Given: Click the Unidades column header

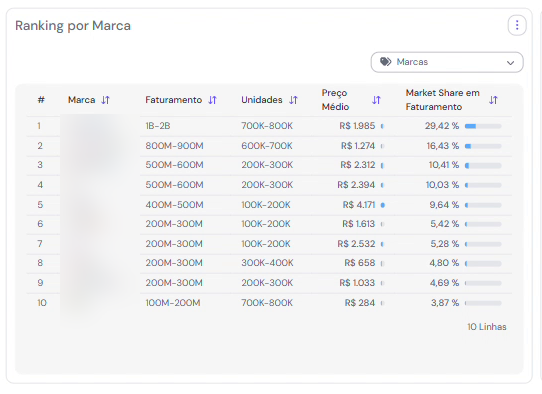Looking at the screenshot, I should (262, 100).
